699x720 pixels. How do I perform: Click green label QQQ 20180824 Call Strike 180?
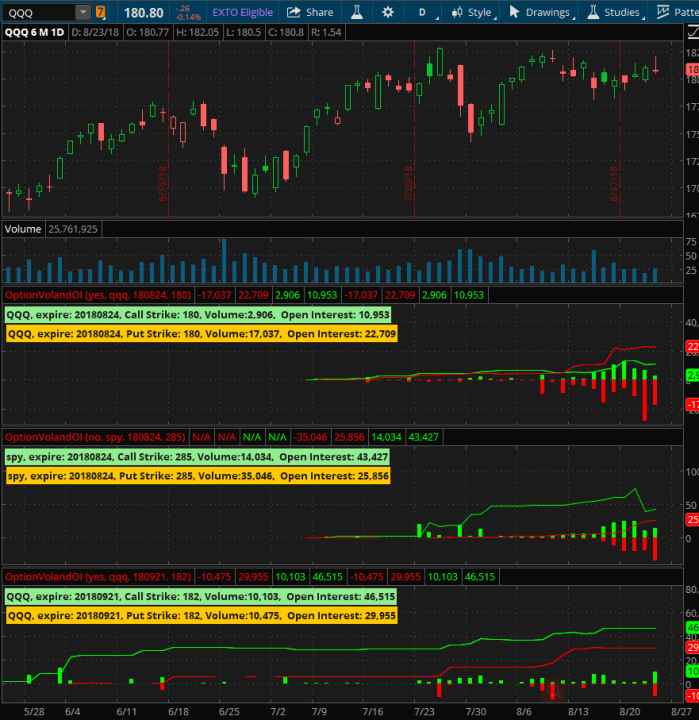tap(198, 315)
